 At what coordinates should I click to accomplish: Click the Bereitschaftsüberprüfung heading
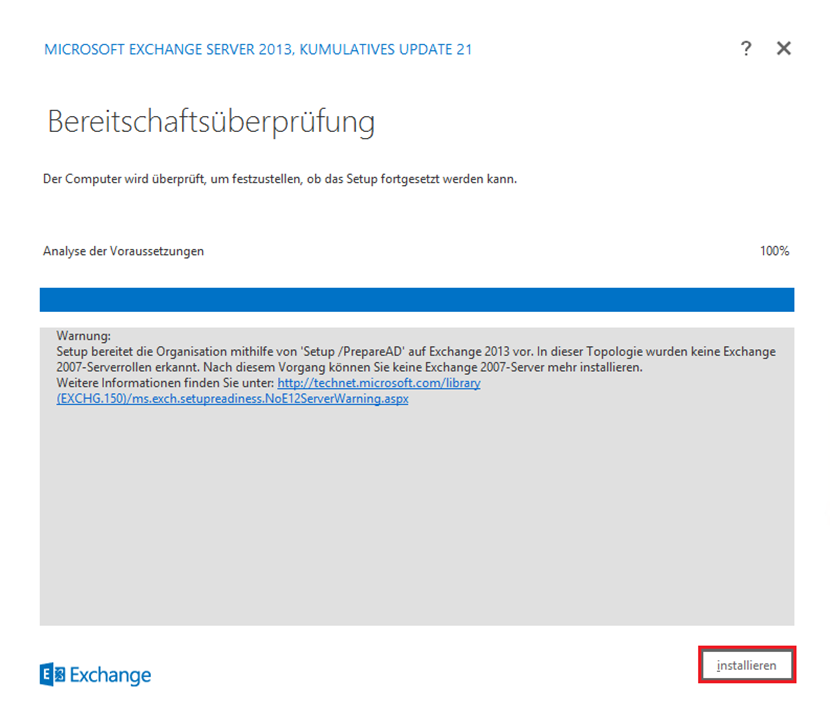pyautogui.click(x=211, y=122)
